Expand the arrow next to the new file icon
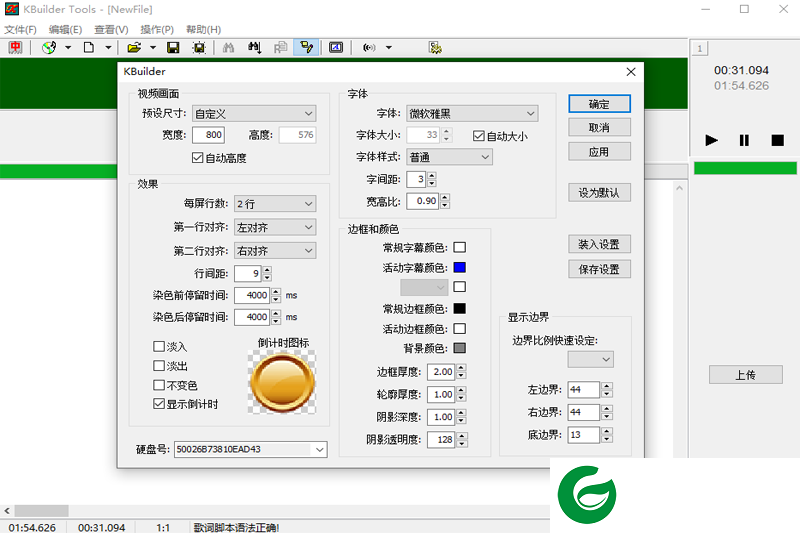This screenshot has width=800, height=533. point(108,47)
